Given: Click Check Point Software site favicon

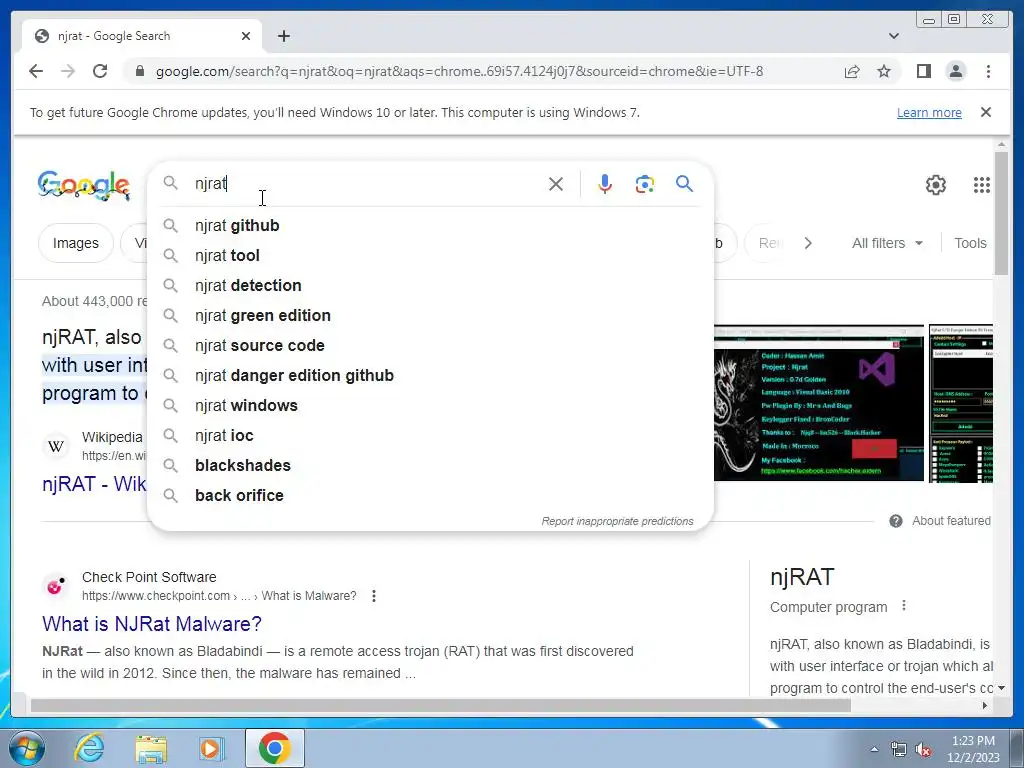Looking at the screenshot, I should 55,586.
